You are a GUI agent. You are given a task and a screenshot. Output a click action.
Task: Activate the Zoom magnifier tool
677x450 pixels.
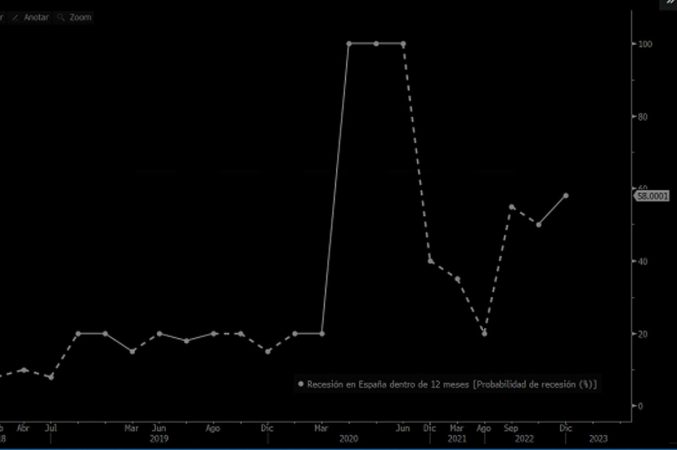75,17
